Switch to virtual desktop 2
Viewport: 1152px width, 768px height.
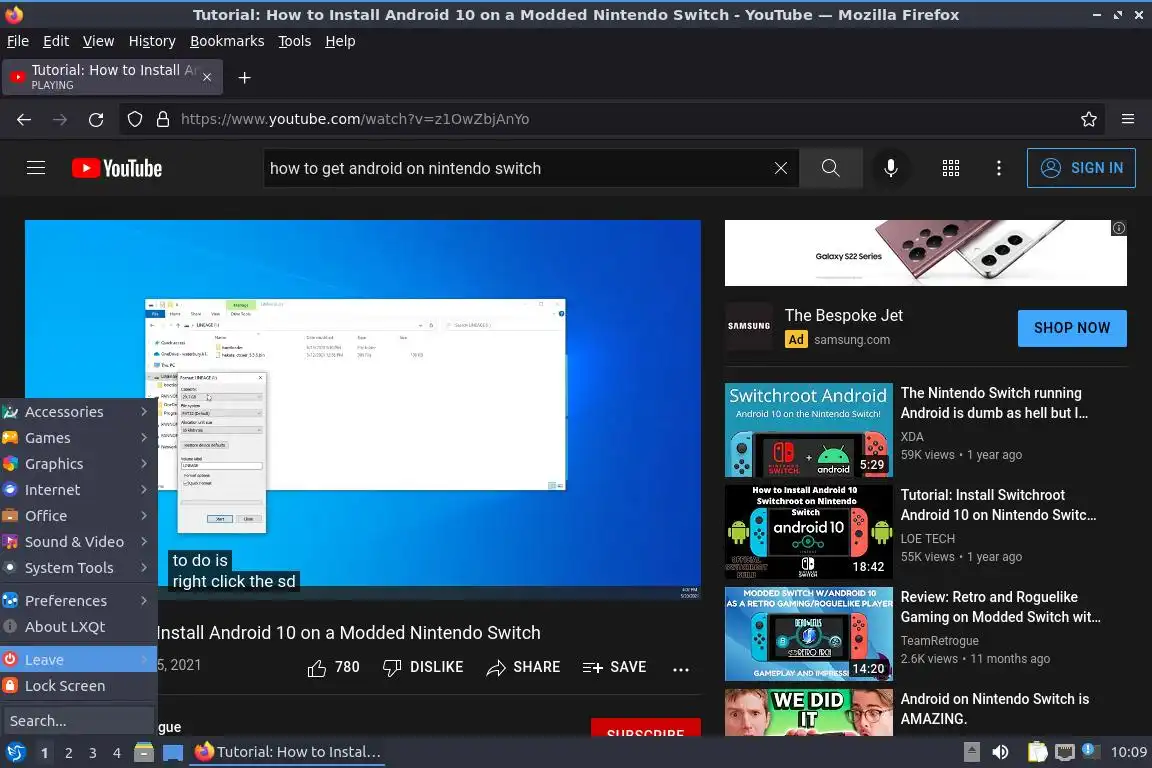pyautogui.click(x=68, y=753)
